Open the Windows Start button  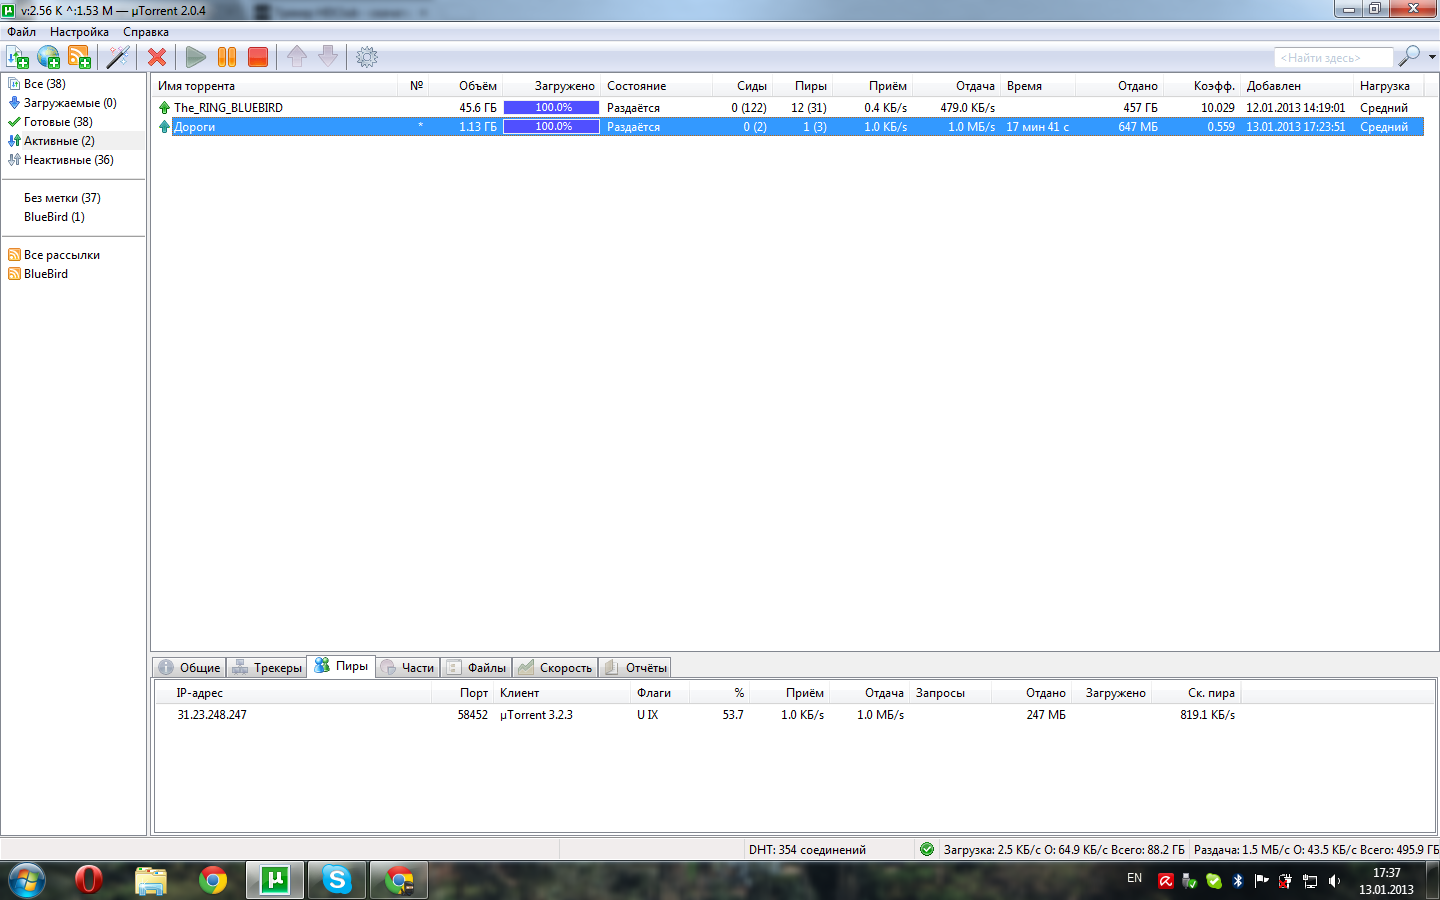tap(26, 880)
